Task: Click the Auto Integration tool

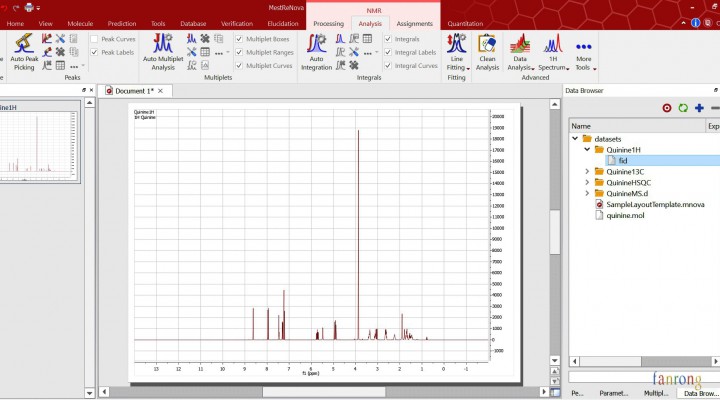Action: (x=316, y=50)
